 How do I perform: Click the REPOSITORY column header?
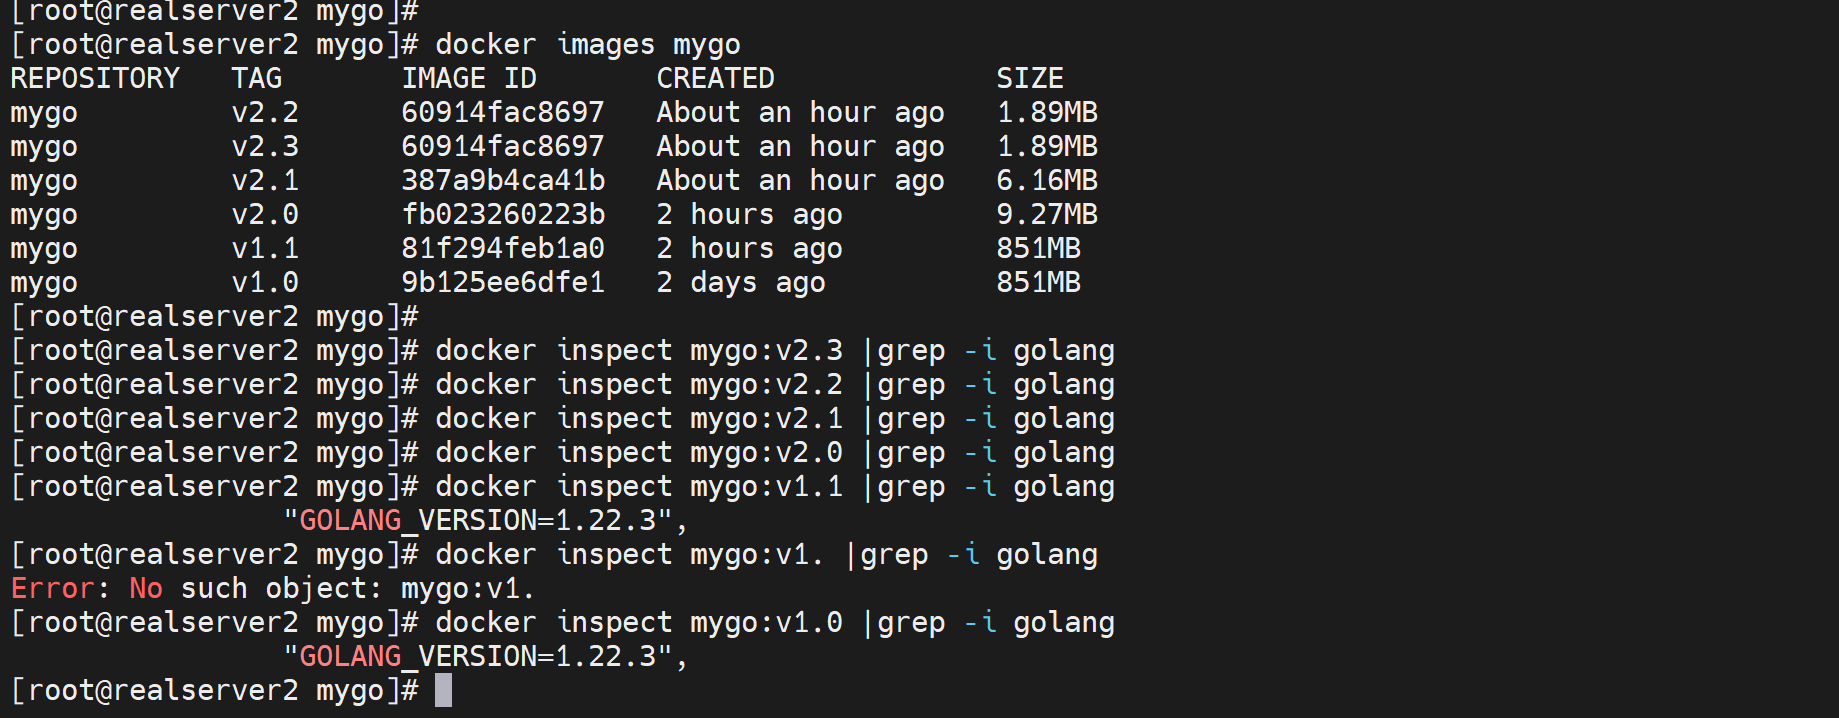pyautogui.click(x=95, y=78)
